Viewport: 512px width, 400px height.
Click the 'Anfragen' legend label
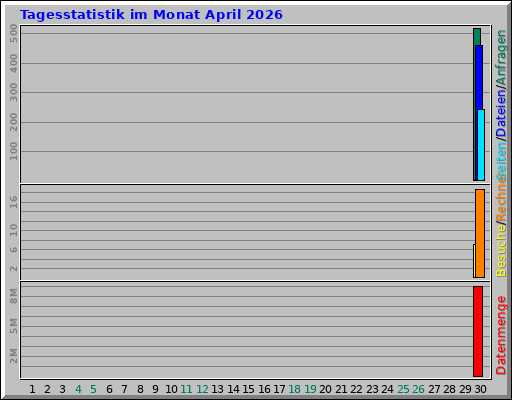pyautogui.click(x=501, y=57)
